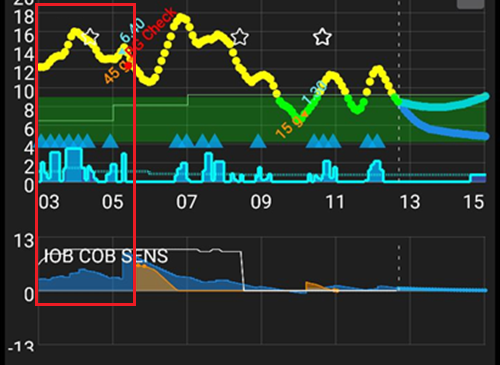
Task: Tap the star marker between 03 and 05
Action: [x=90, y=37]
